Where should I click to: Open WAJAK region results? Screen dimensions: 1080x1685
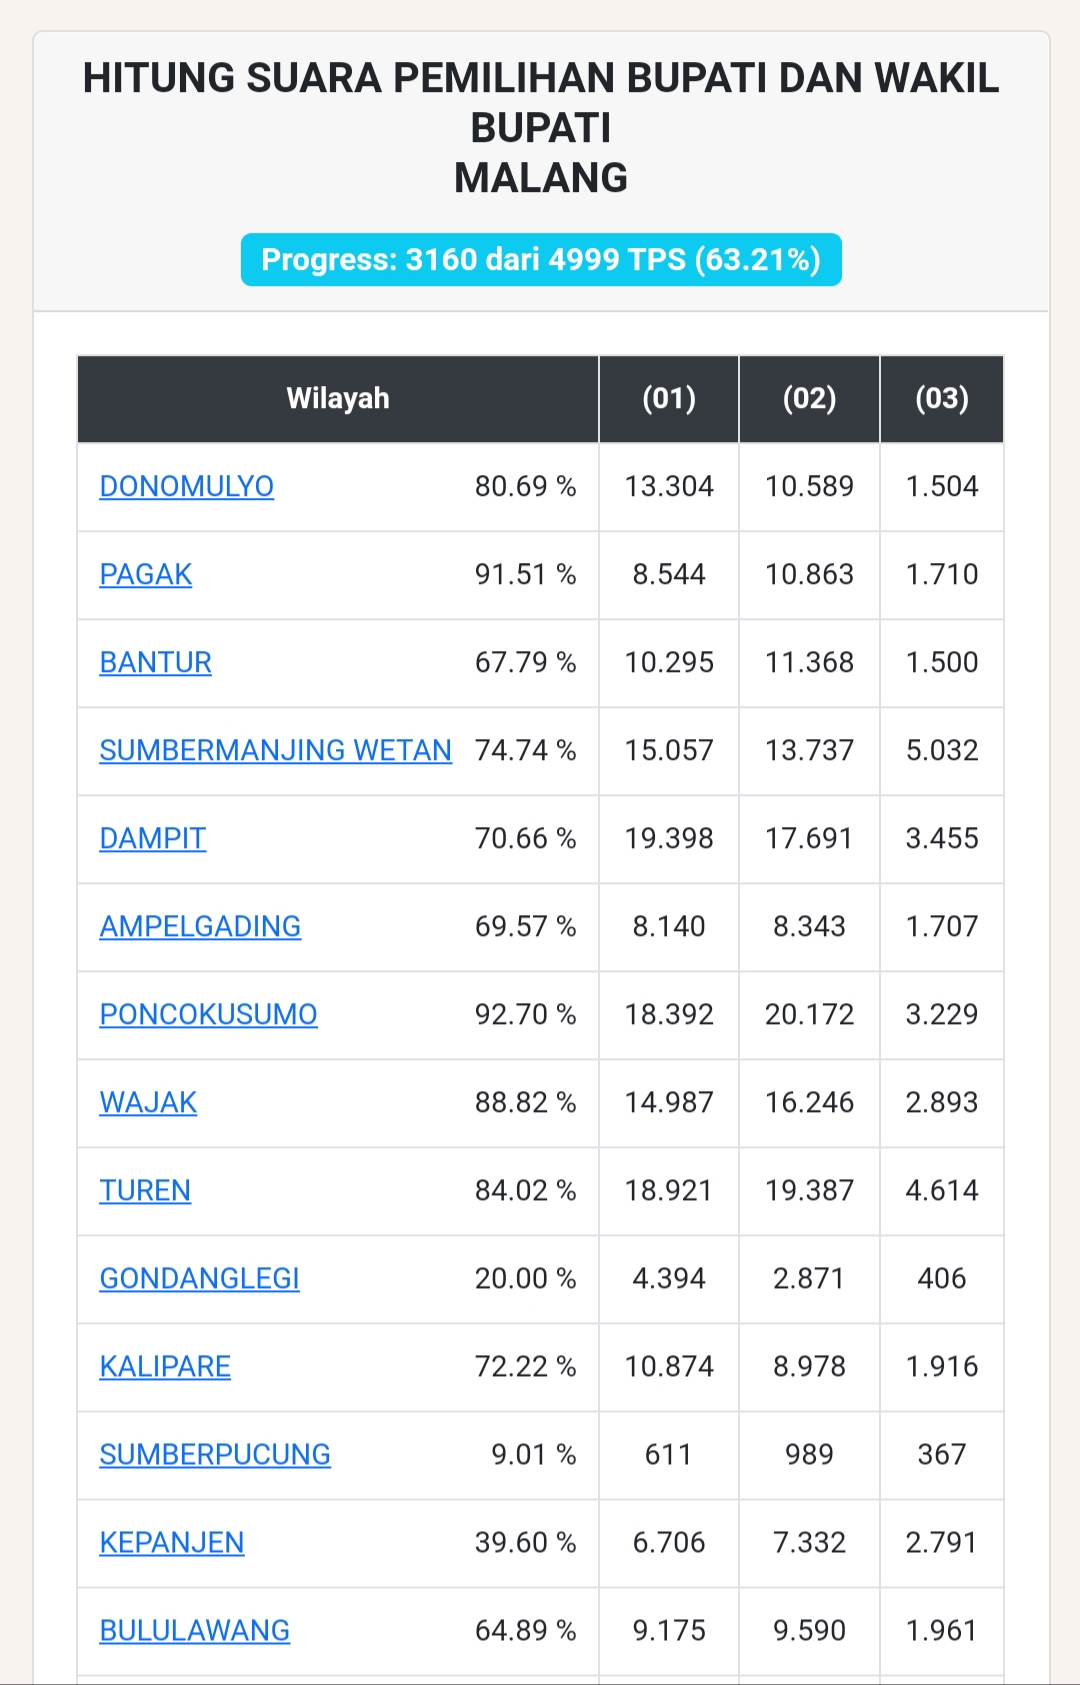coord(147,1102)
